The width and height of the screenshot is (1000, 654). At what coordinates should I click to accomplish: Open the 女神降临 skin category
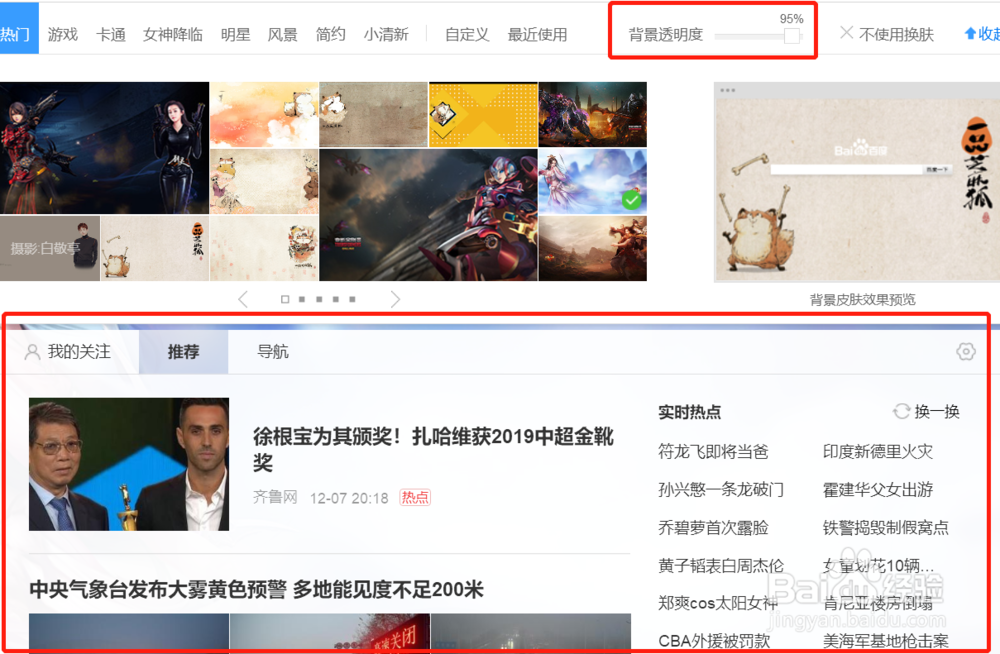click(173, 34)
